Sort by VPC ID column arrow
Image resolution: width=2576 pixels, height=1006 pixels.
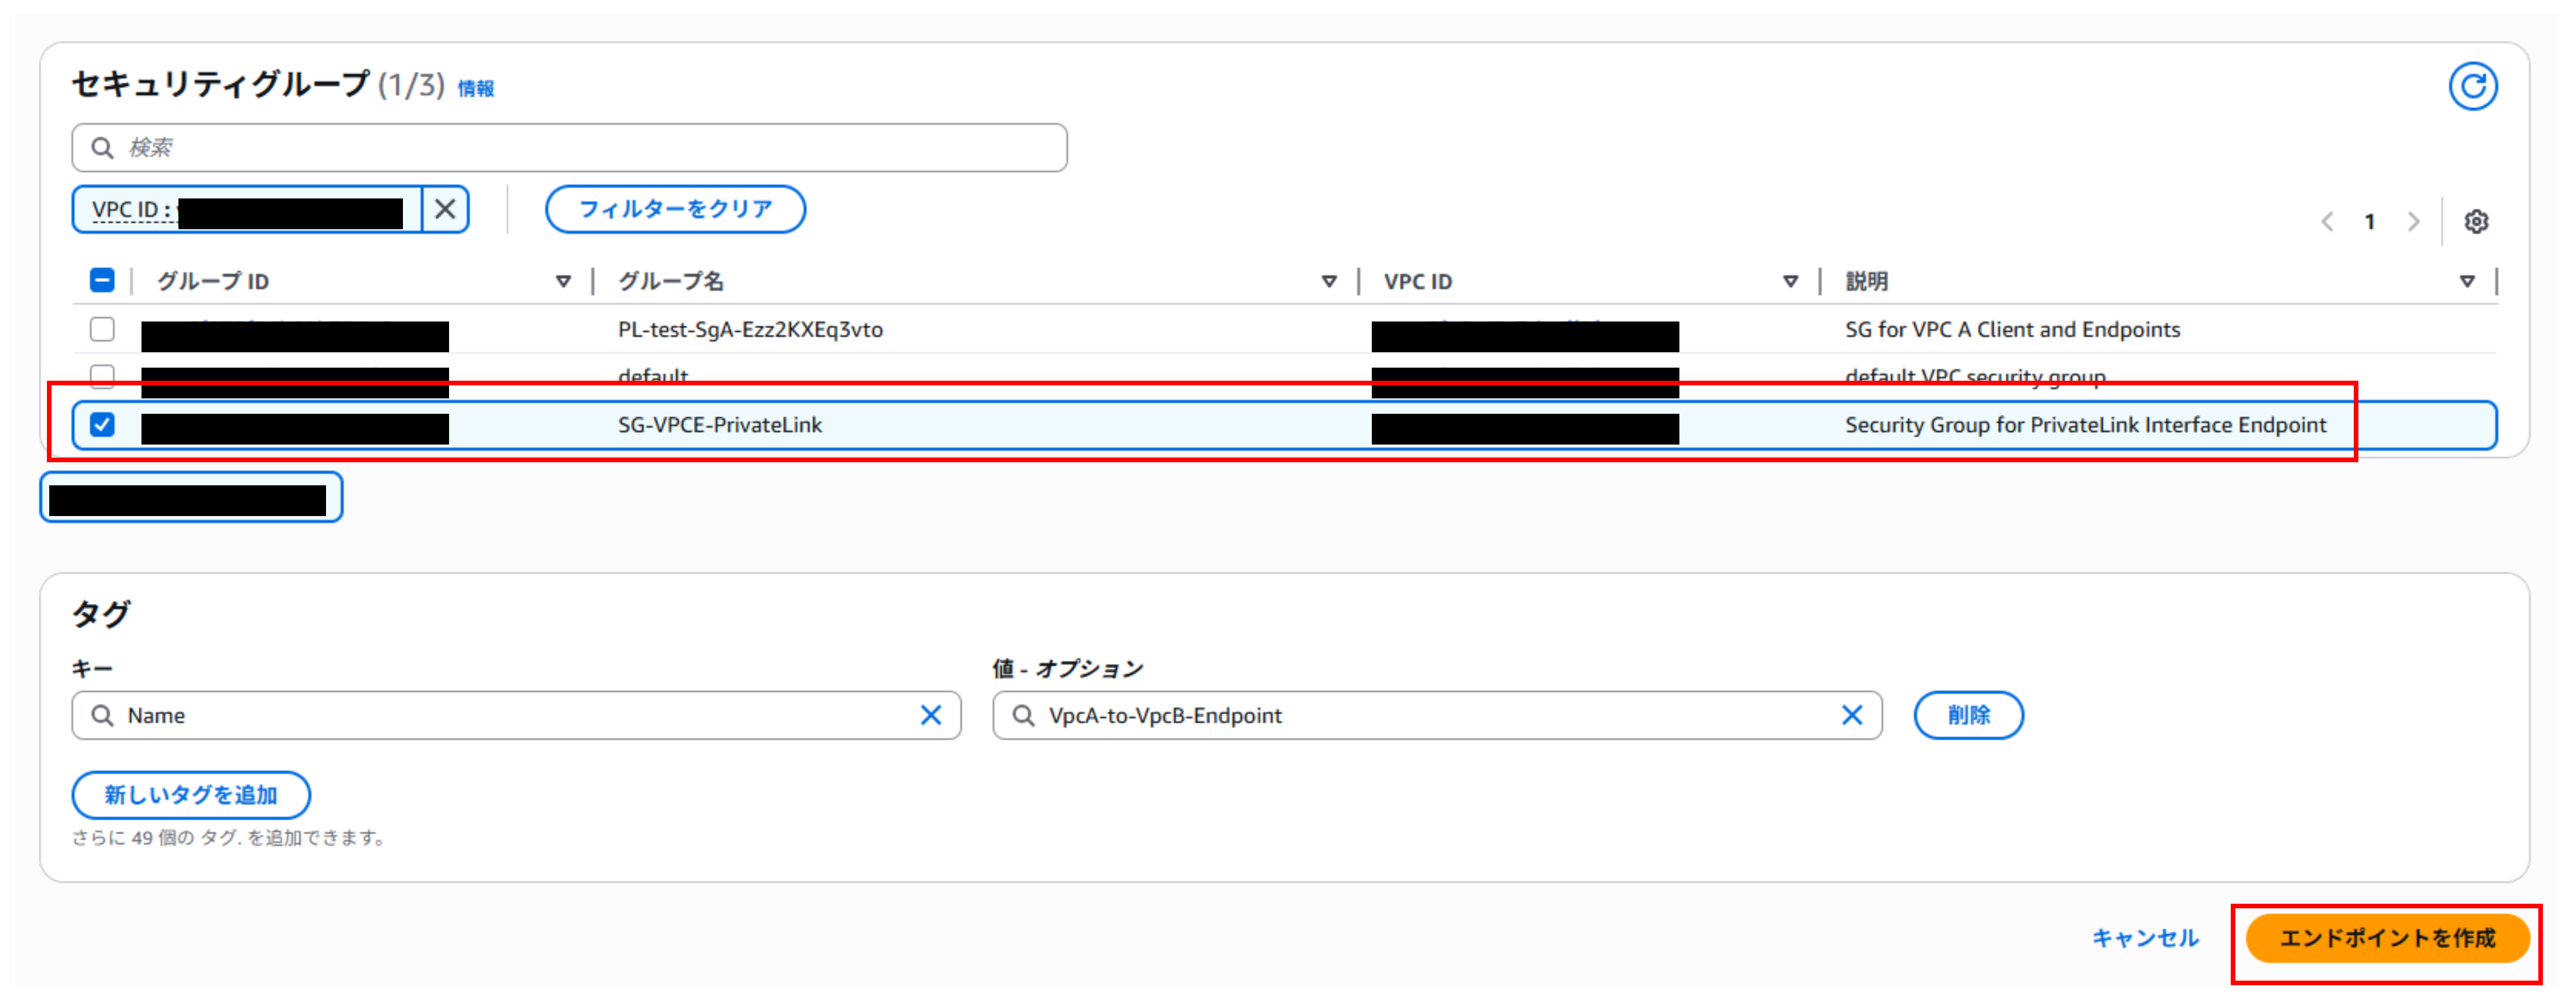[x=1790, y=282]
